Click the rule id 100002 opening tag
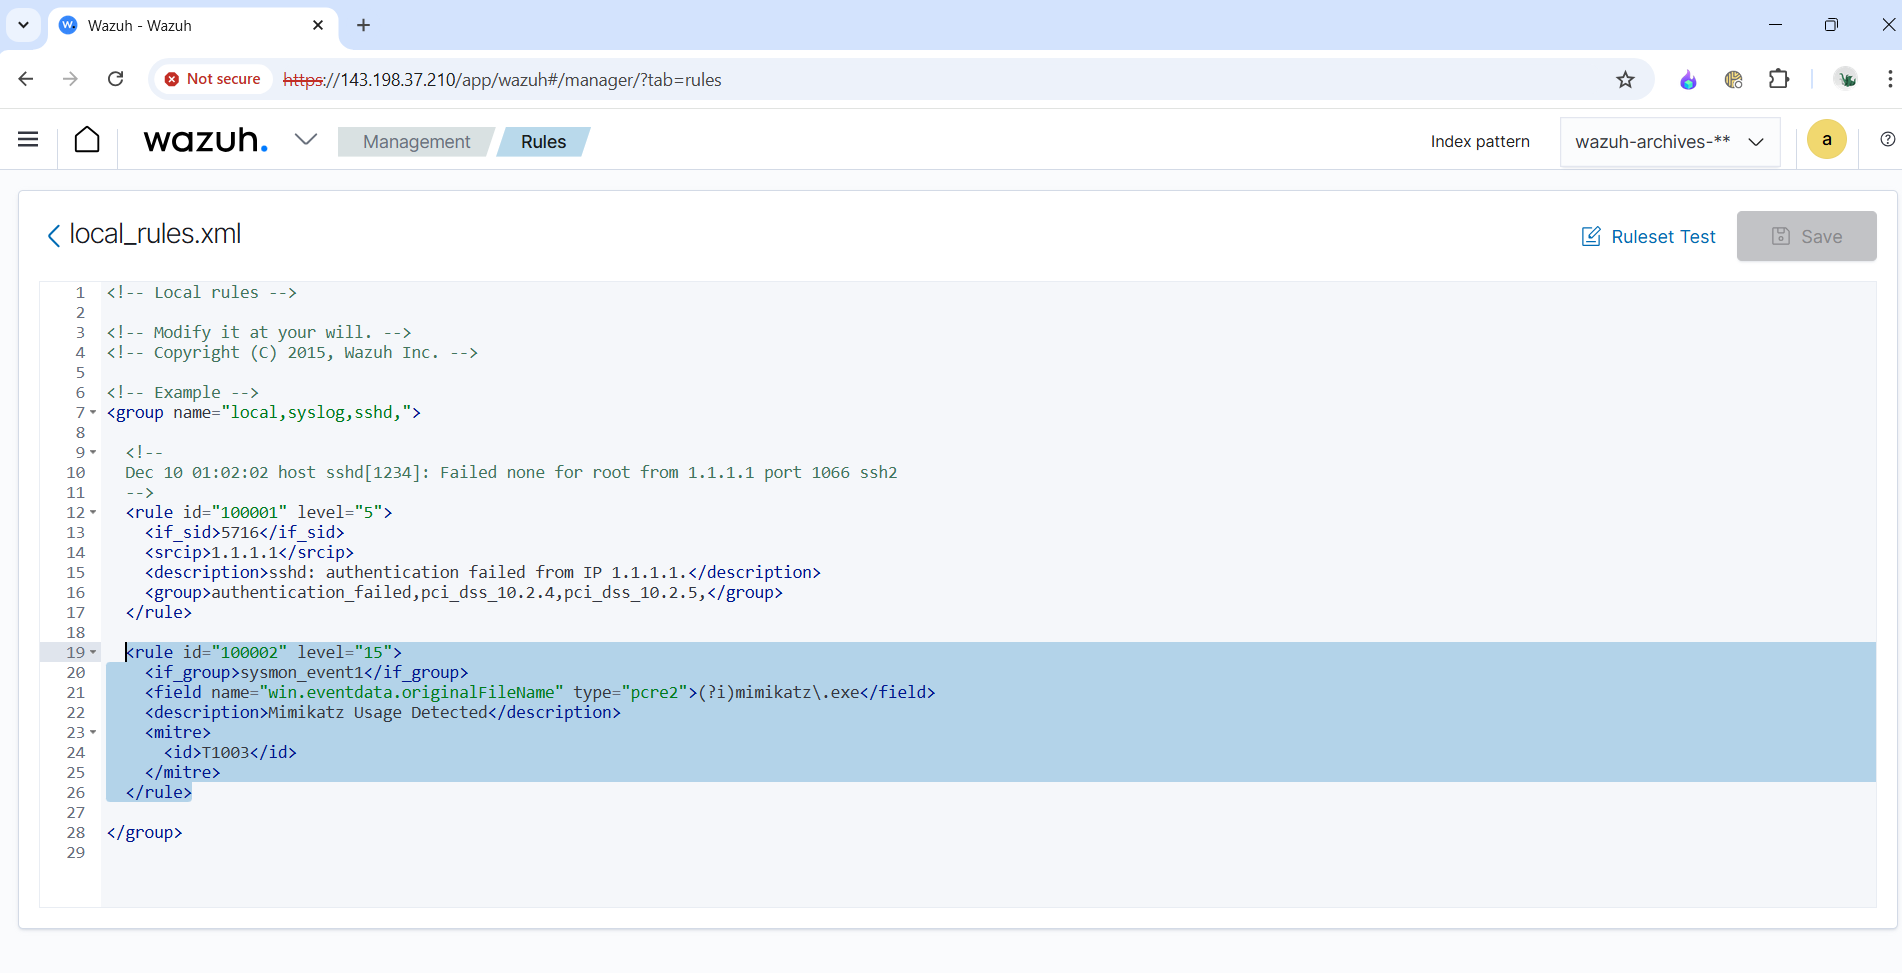 click(264, 653)
